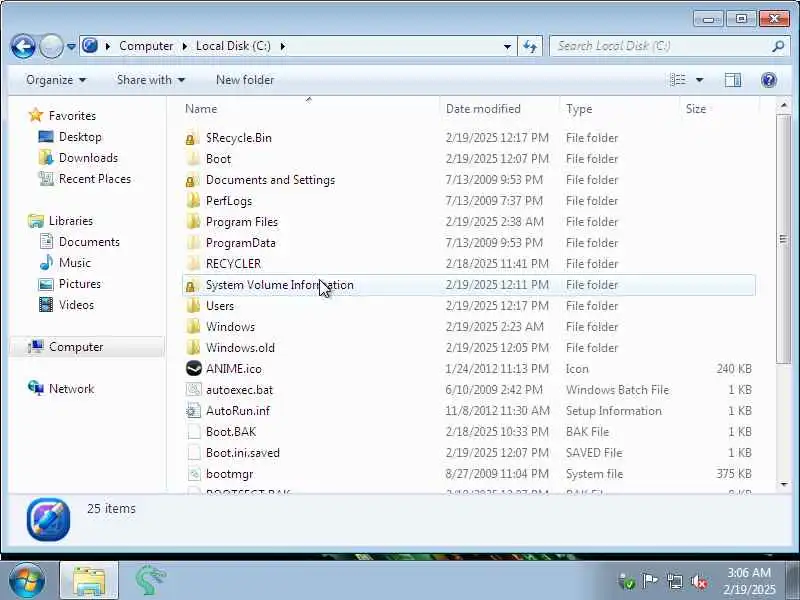Screen dimensions: 800x600
Task: Select the $Recycle.Bin folder icon
Action: coord(193,138)
